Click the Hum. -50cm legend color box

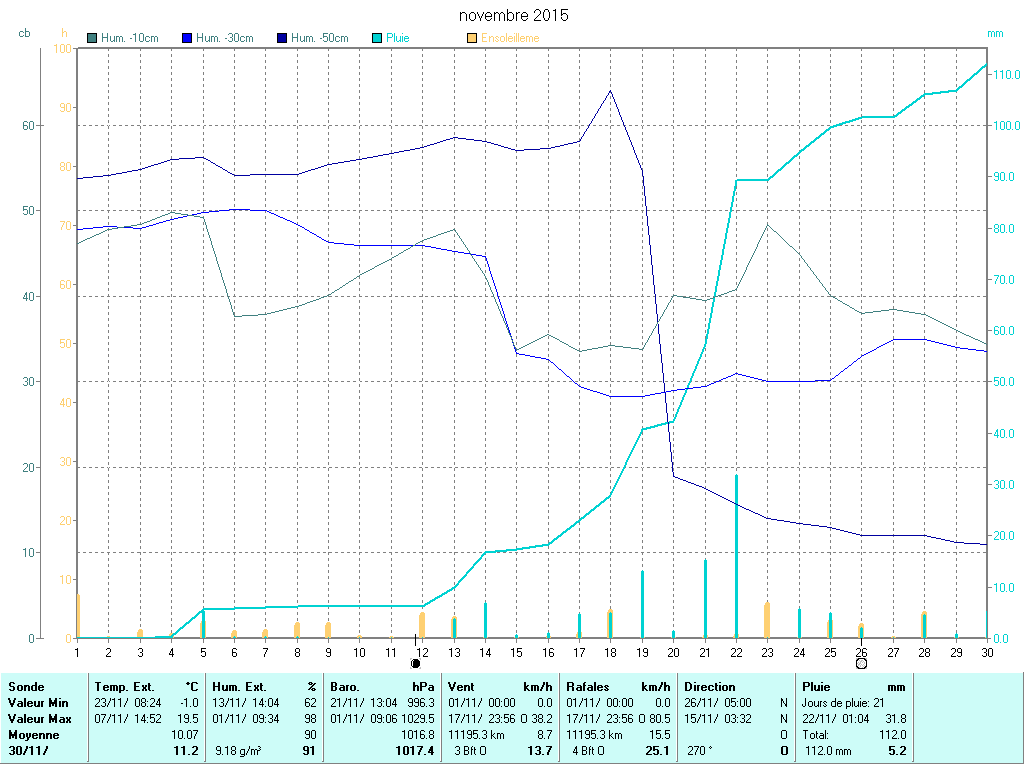click(x=282, y=38)
